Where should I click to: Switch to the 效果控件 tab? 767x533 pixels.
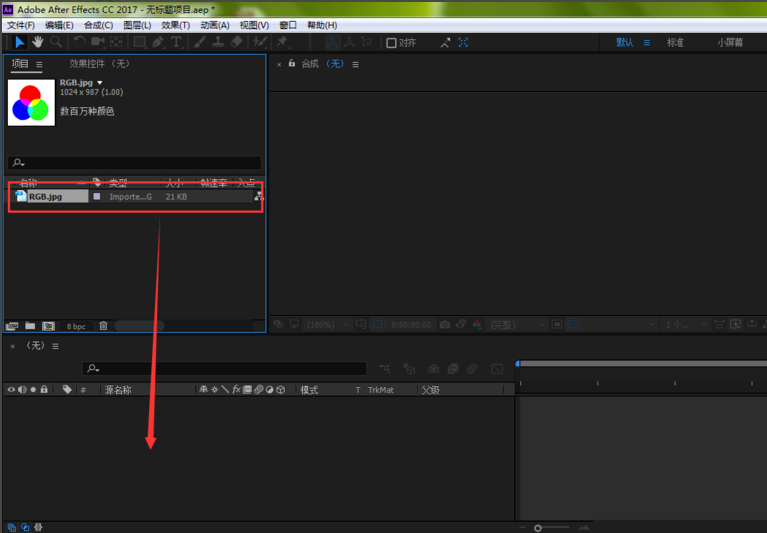pyautogui.click(x=98, y=64)
